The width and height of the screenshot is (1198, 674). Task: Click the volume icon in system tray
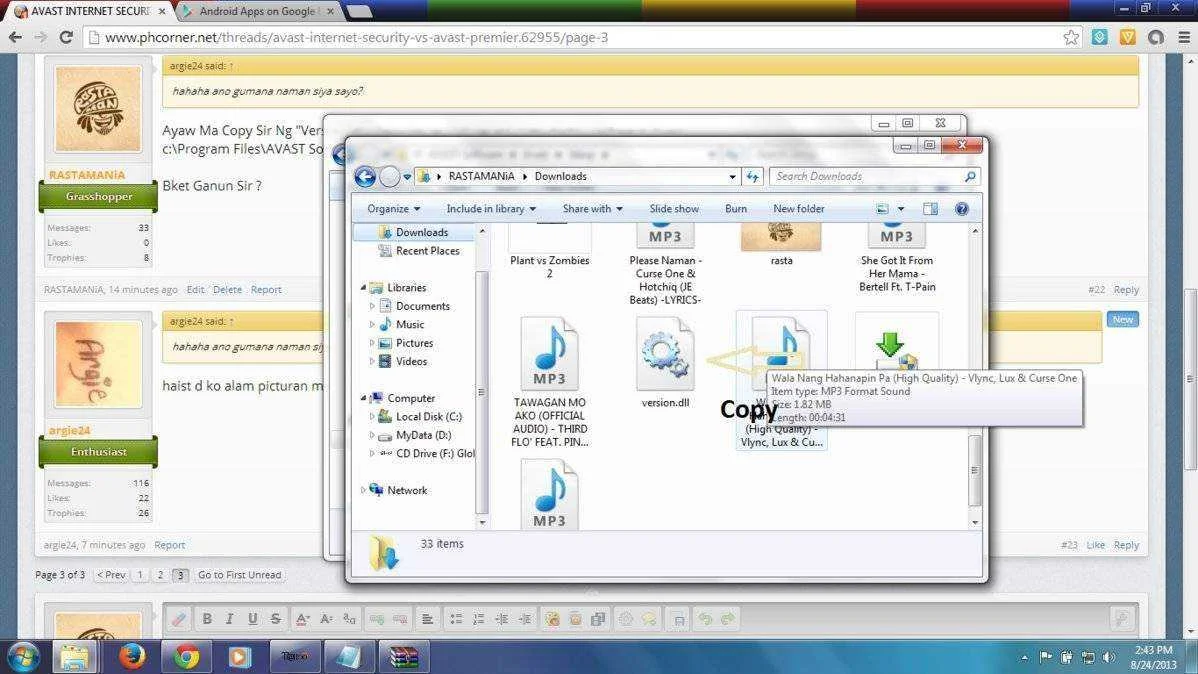coord(1109,656)
